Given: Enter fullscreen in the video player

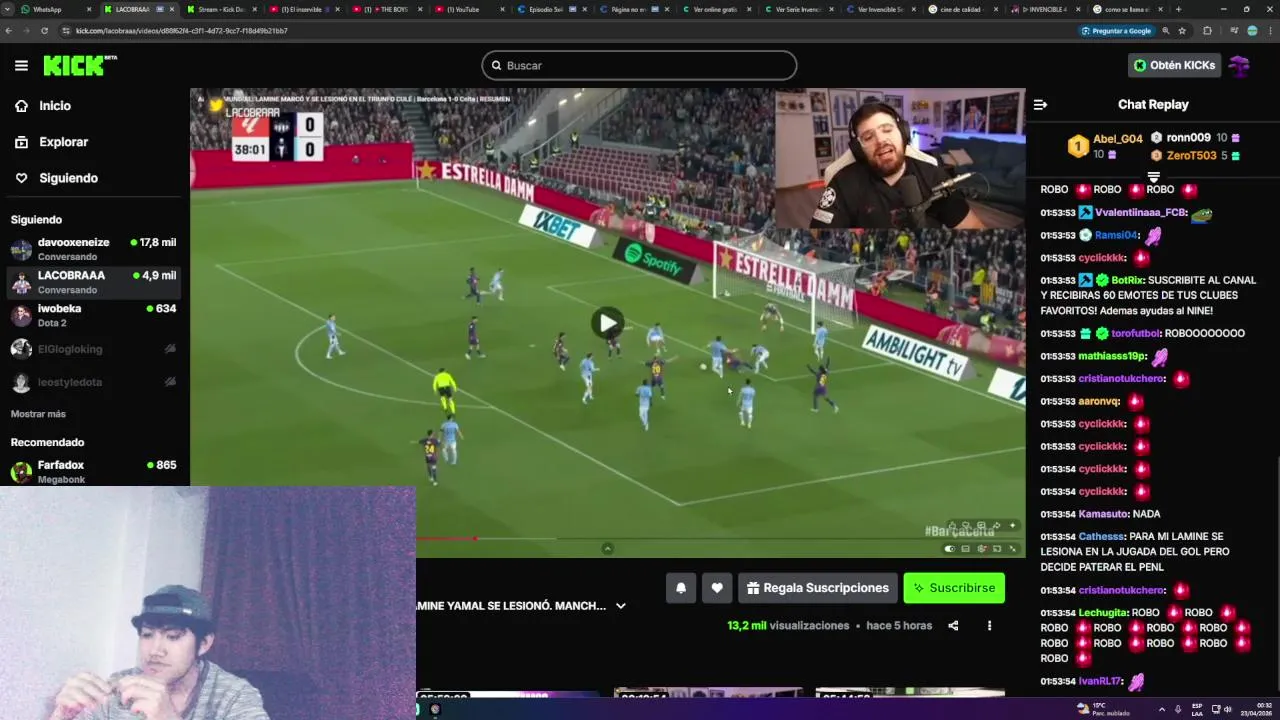Looking at the screenshot, I should pos(1013,548).
